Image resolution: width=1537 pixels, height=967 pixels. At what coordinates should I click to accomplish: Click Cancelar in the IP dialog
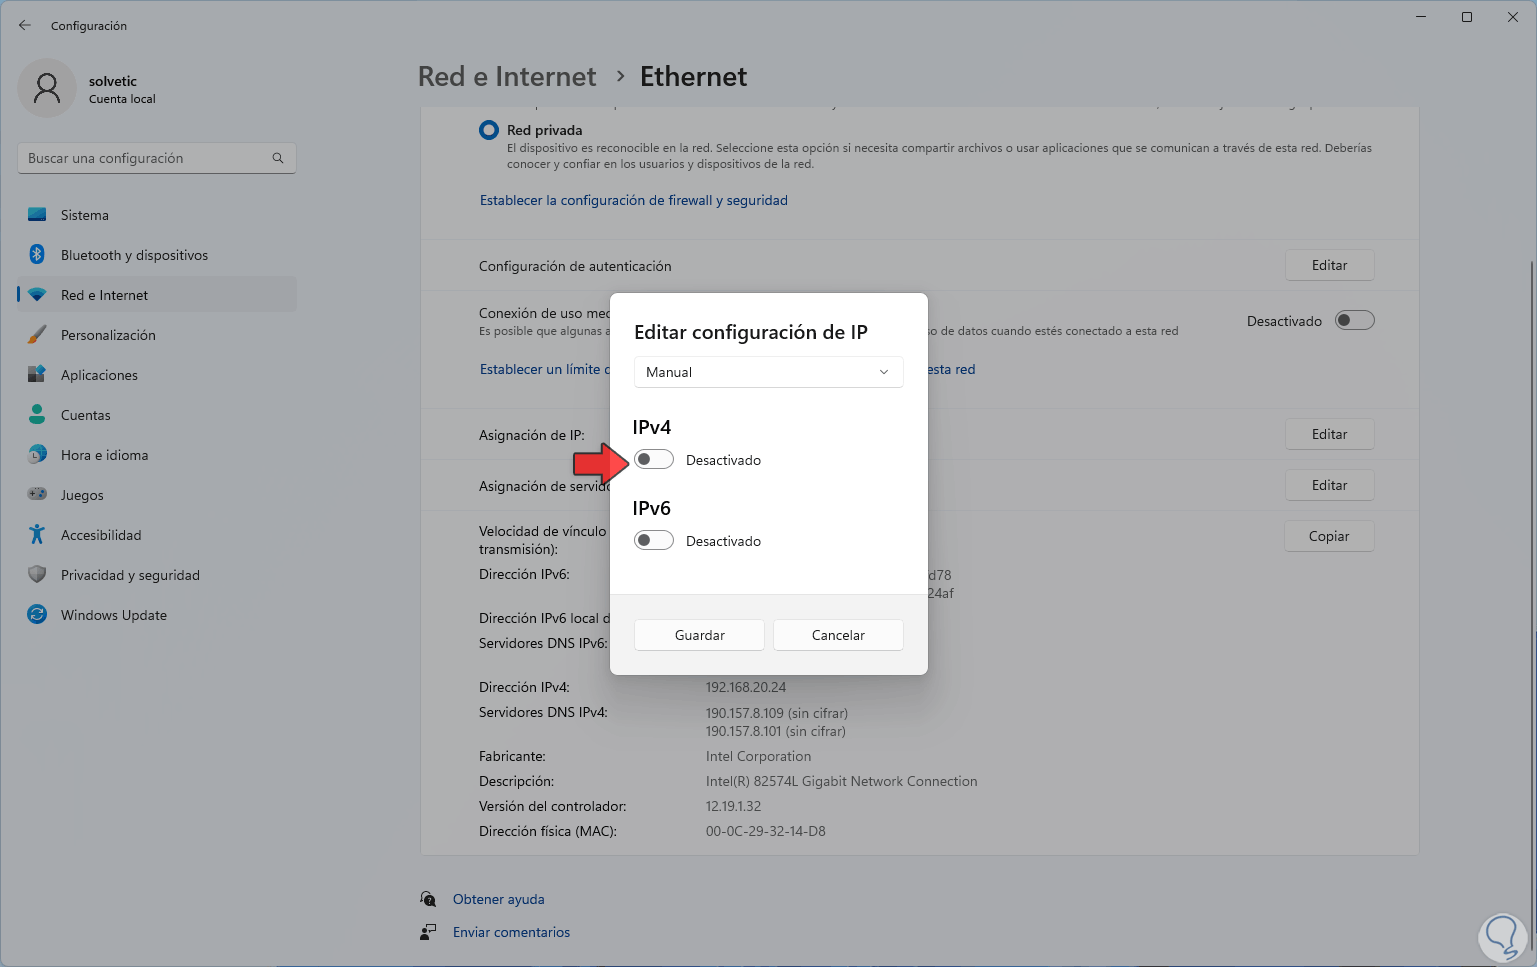click(x=838, y=635)
